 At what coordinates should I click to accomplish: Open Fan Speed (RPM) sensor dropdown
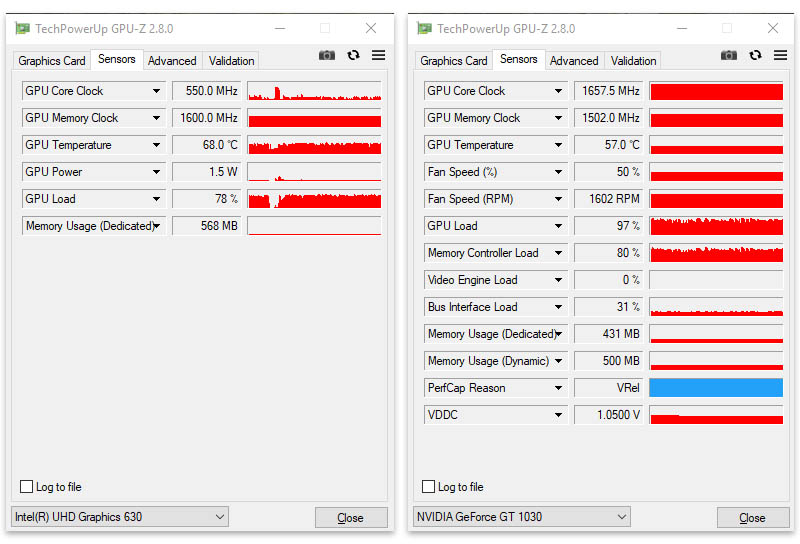[x=558, y=199]
